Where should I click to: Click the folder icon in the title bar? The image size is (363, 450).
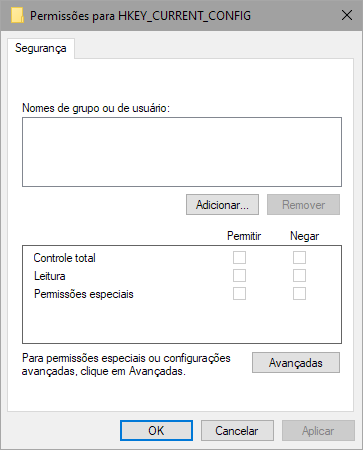pyautogui.click(x=17, y=15)
